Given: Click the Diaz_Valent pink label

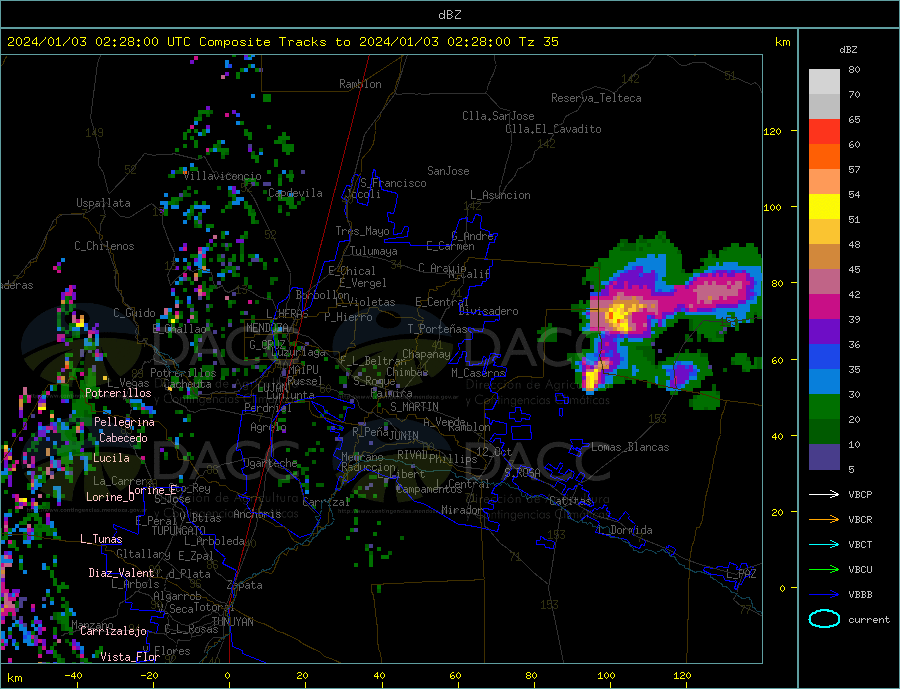Looking at the screenshot, I should (121, 573).
